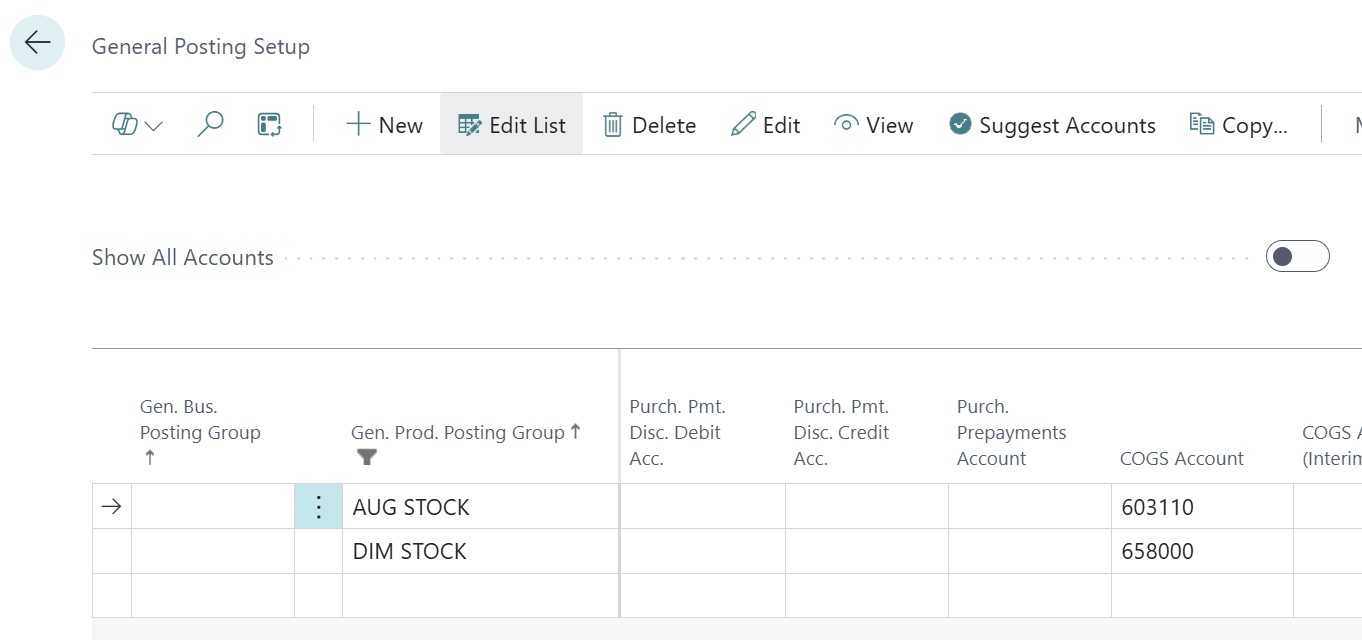Click filter icon on Gen. Prod. Posting Group
The width and height of the screenshot is (1362, 640).
click(367, 457)
